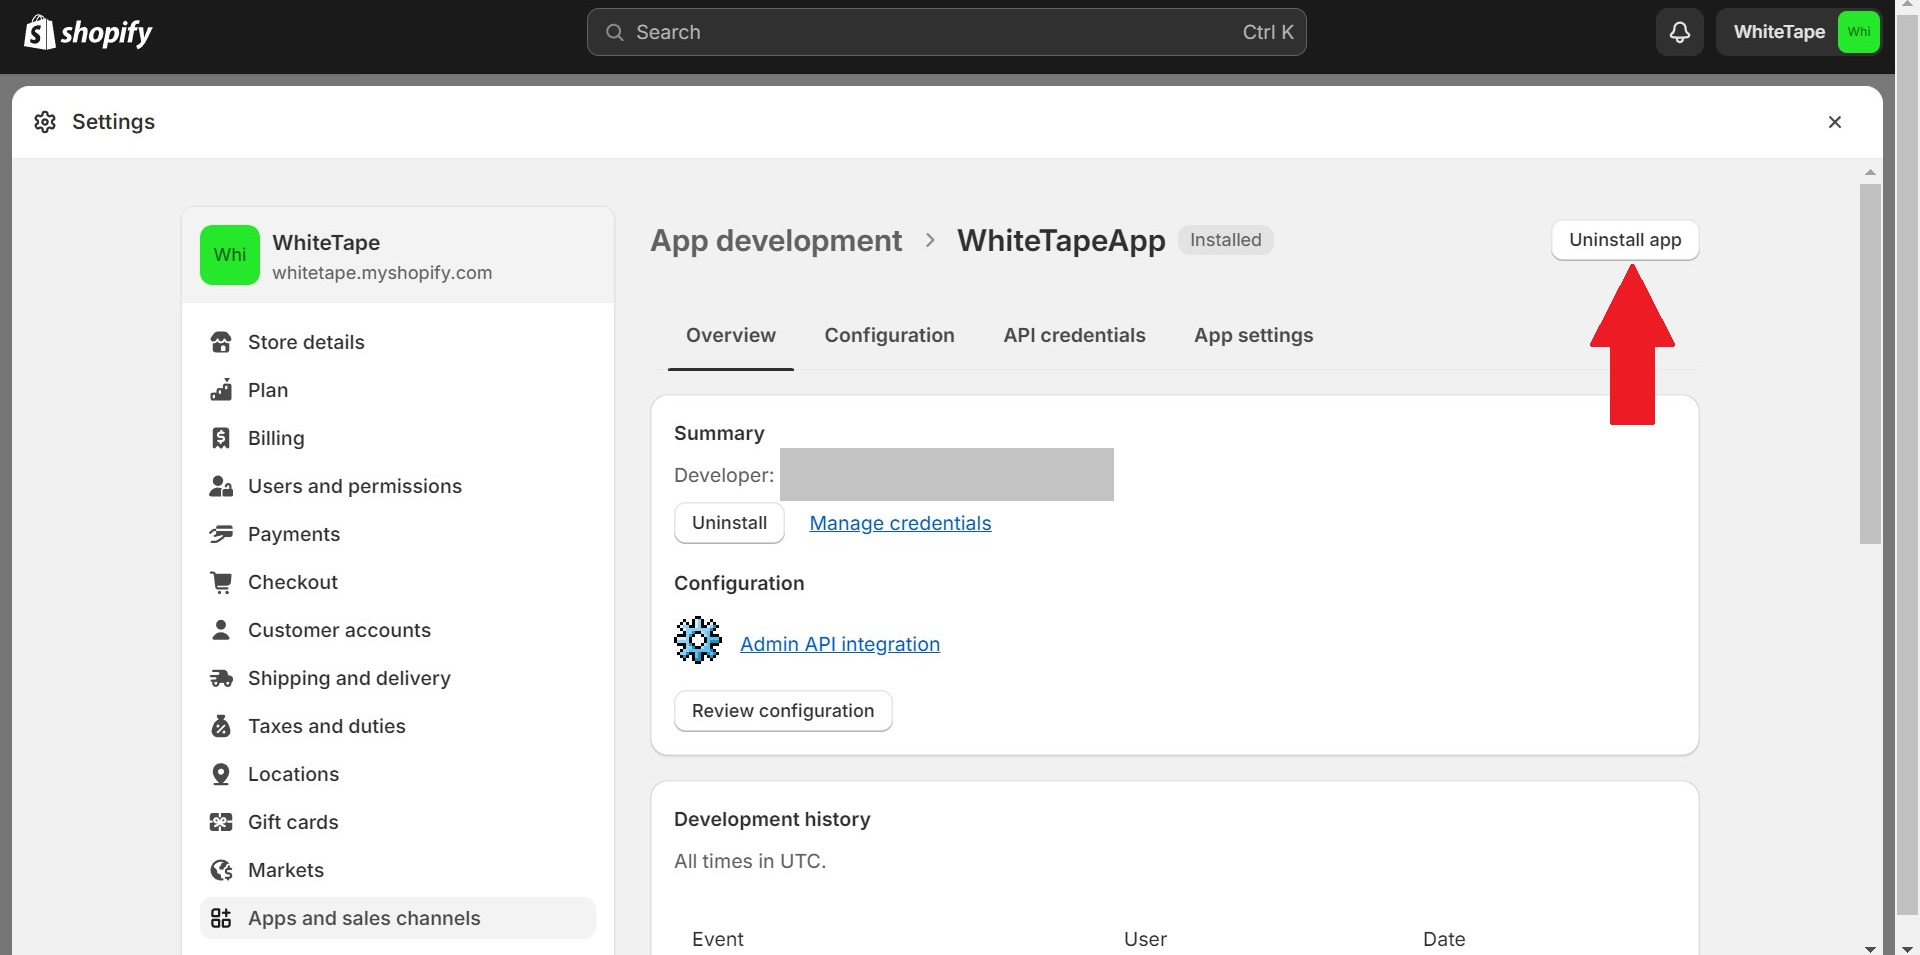
Task: Select Apps and sales channels
Action: click(398, 918)
